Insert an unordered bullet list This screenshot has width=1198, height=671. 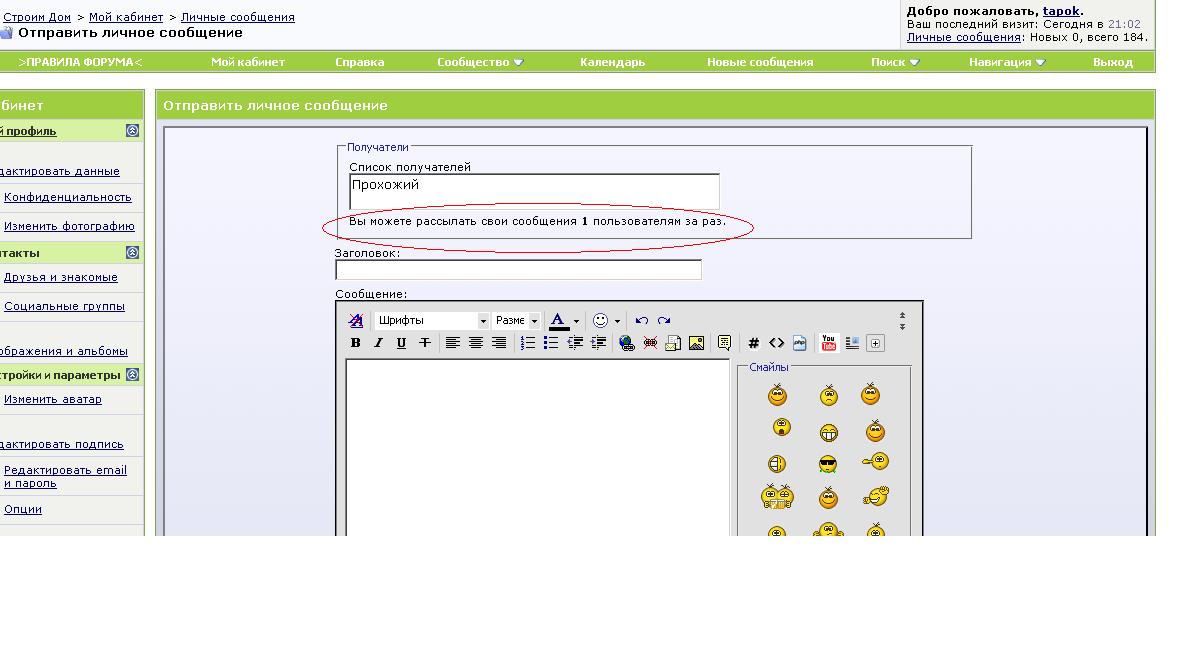click(551, 343)
